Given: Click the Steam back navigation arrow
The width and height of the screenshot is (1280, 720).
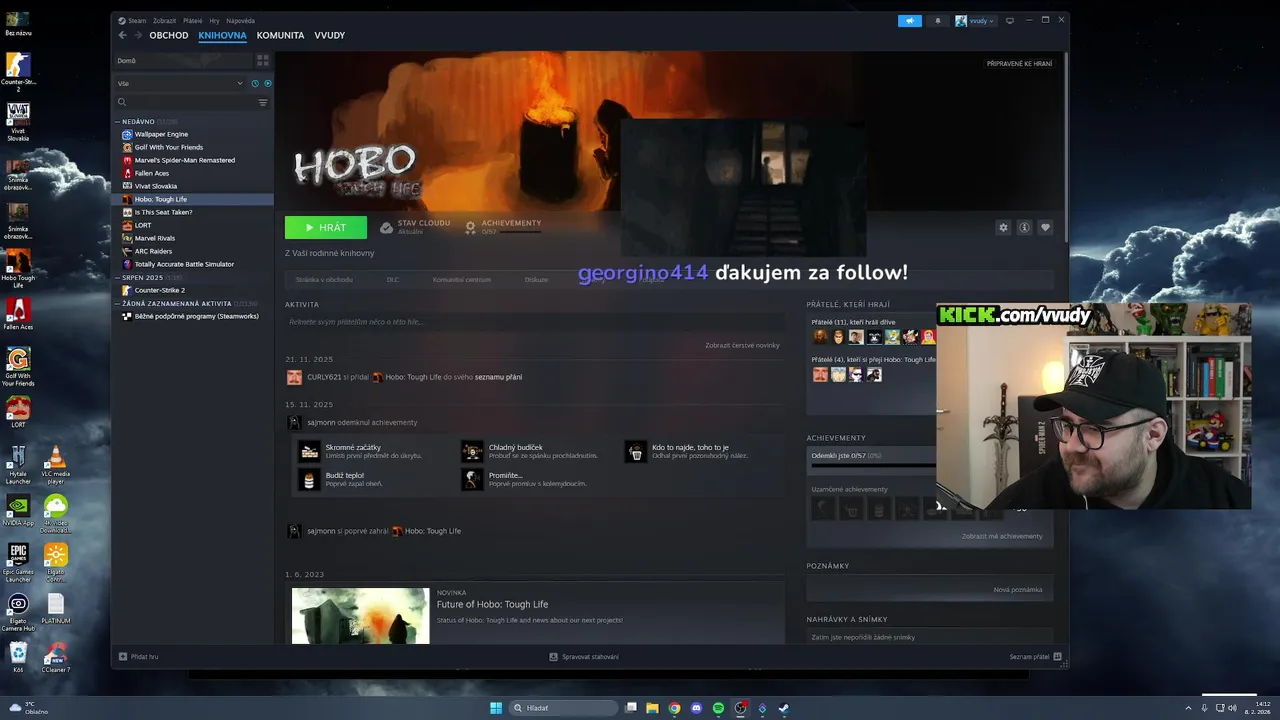Looking at the screenshot, I should click(123, 35).
